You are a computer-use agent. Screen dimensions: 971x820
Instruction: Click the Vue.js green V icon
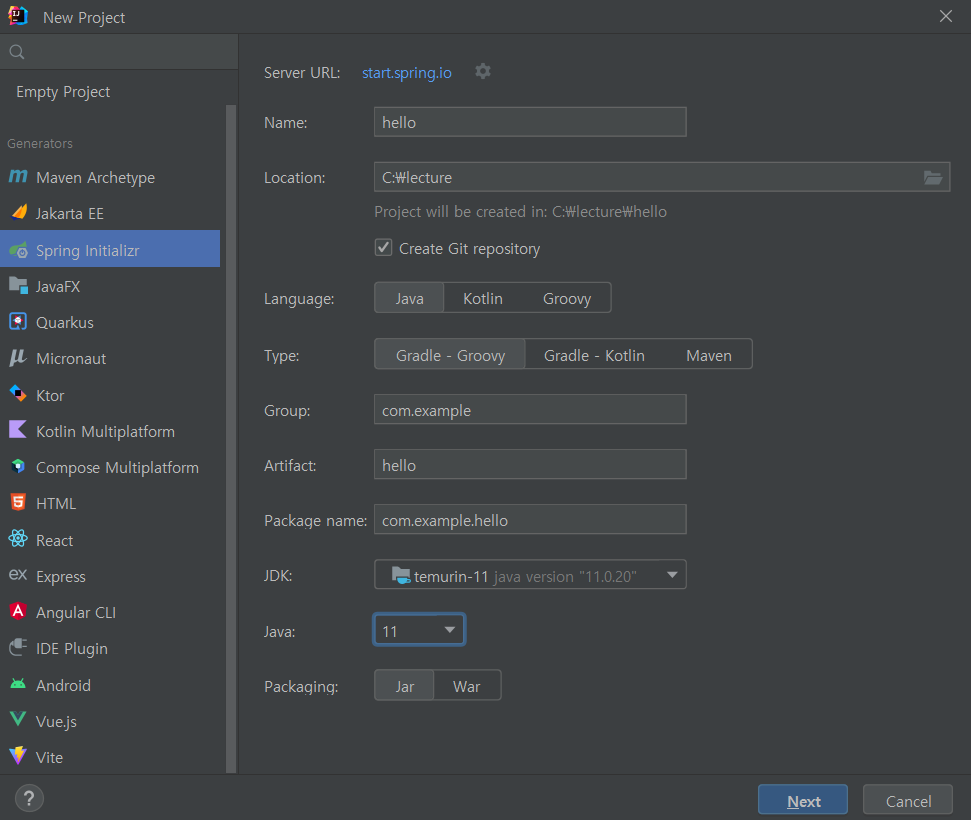pos(18,719)
